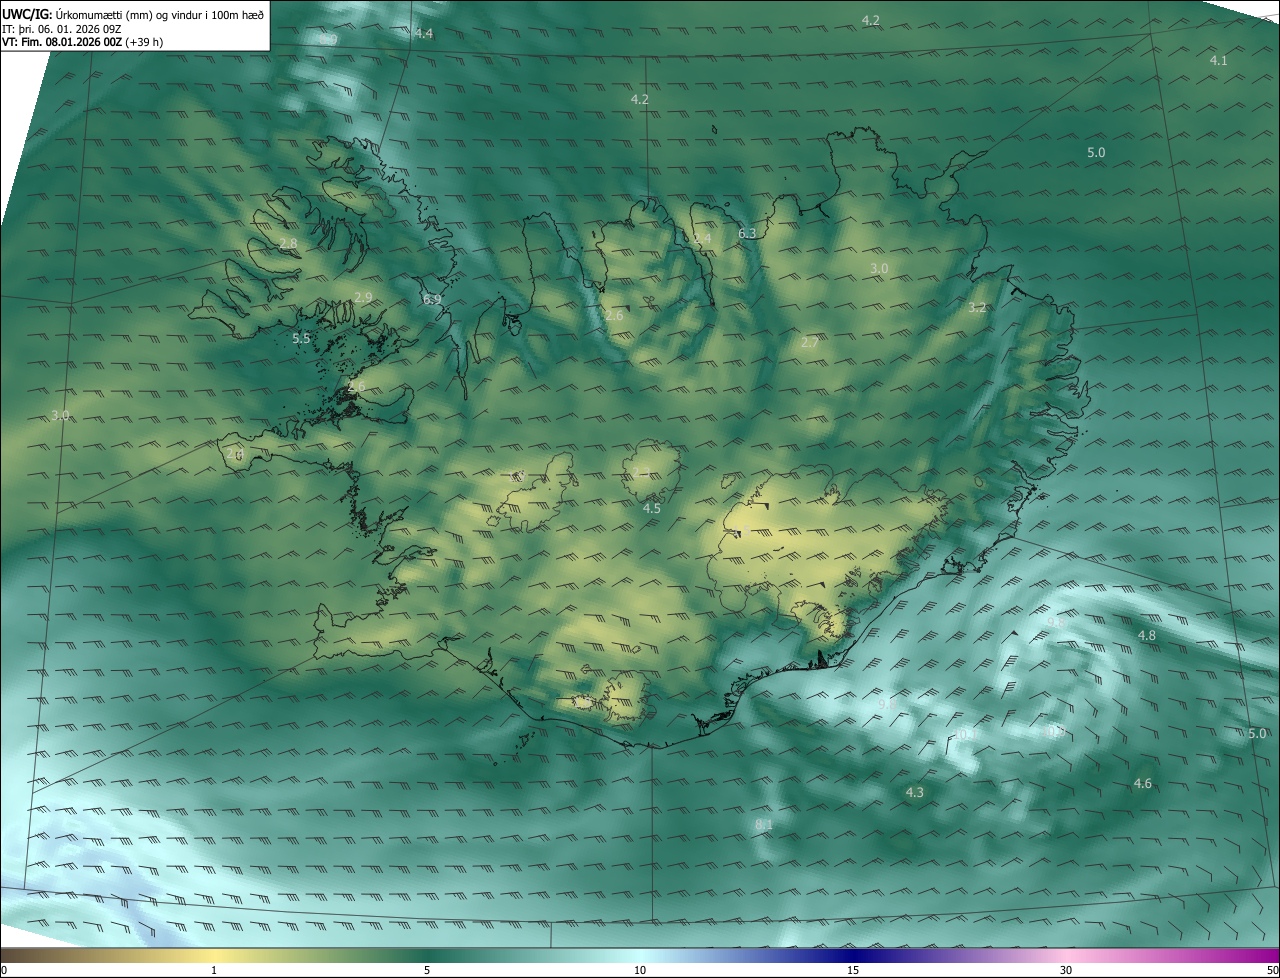Viewport: 1280px width, 978px height.
Task: Click the 5.5 value label
Action: tap(301, 340)
